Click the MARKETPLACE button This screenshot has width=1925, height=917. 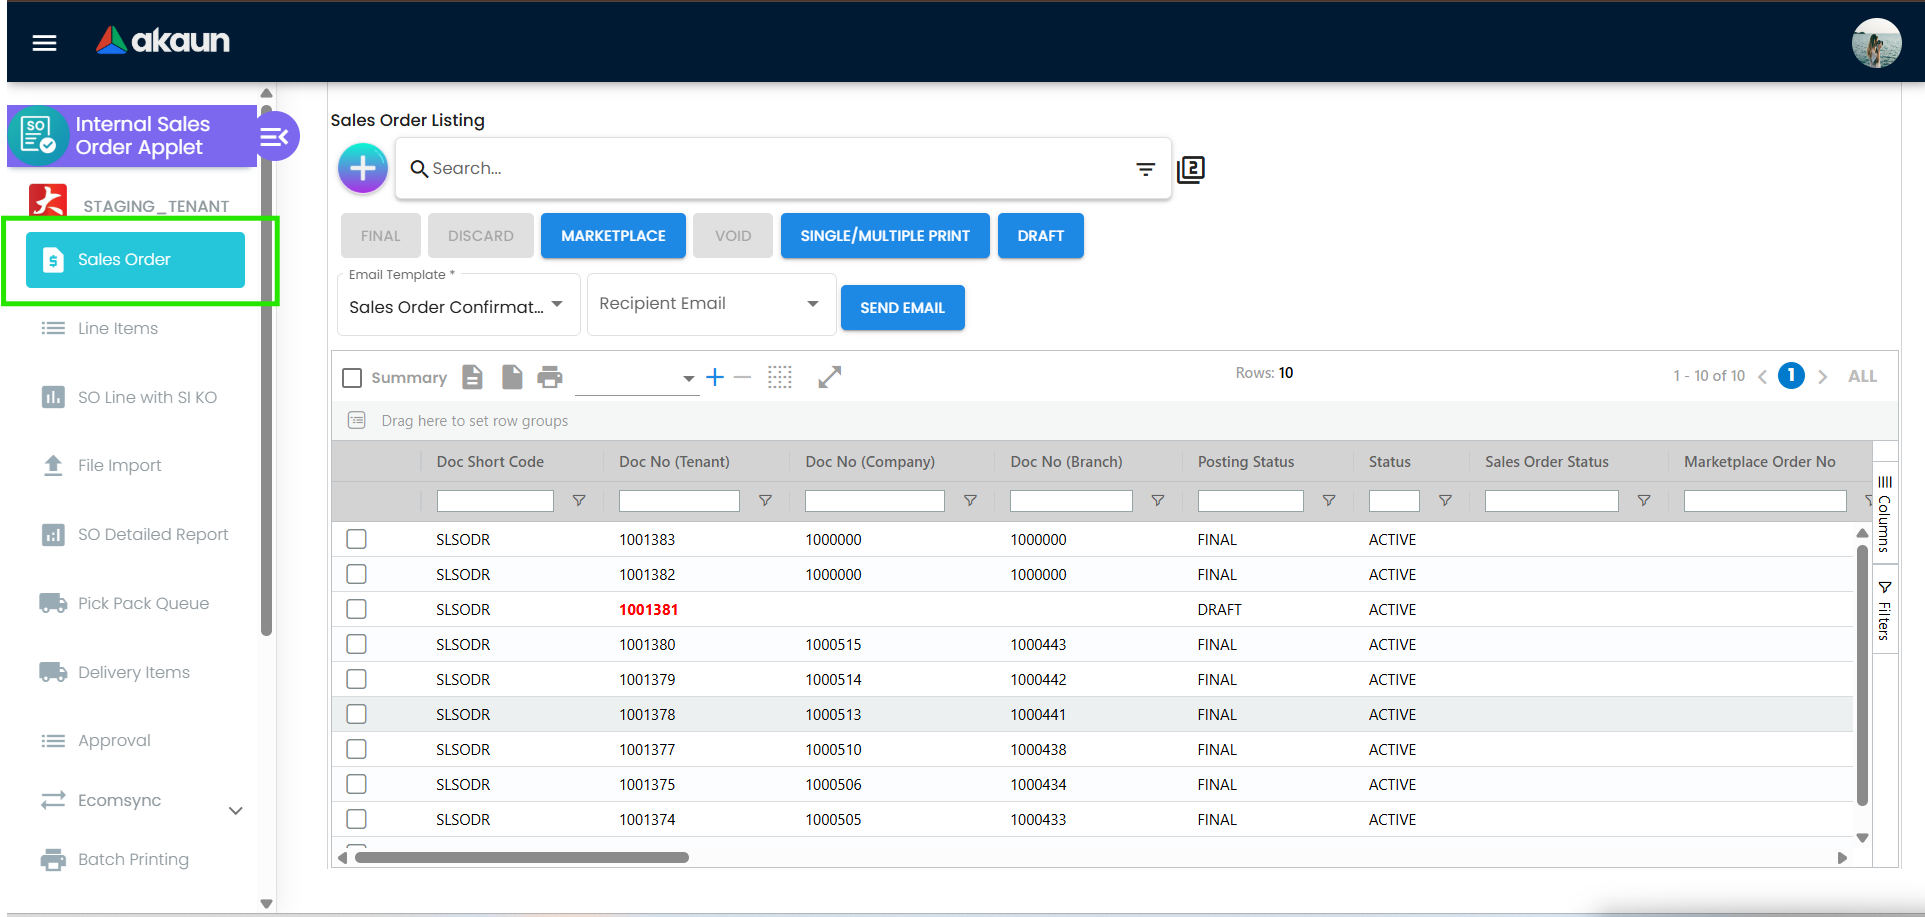(613, 236)
